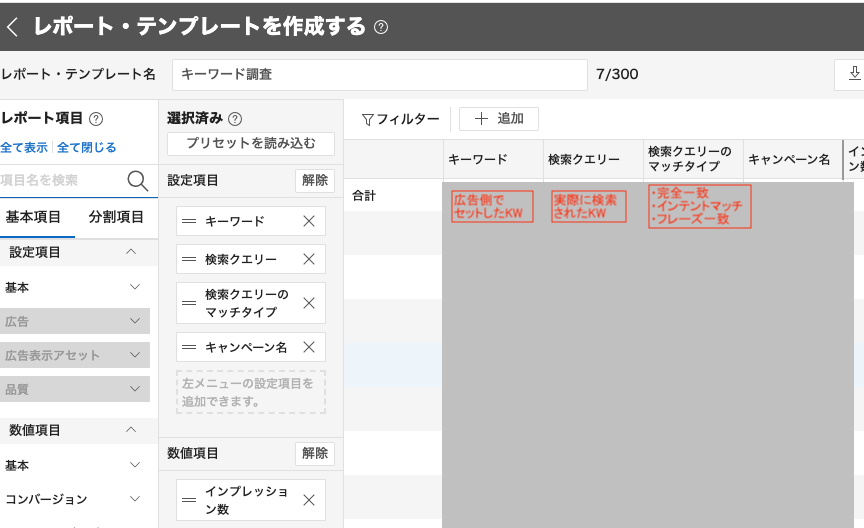Click プリセットを読み込む button
864x528 pixels.
pyautogui.click(x=251, y=144)
